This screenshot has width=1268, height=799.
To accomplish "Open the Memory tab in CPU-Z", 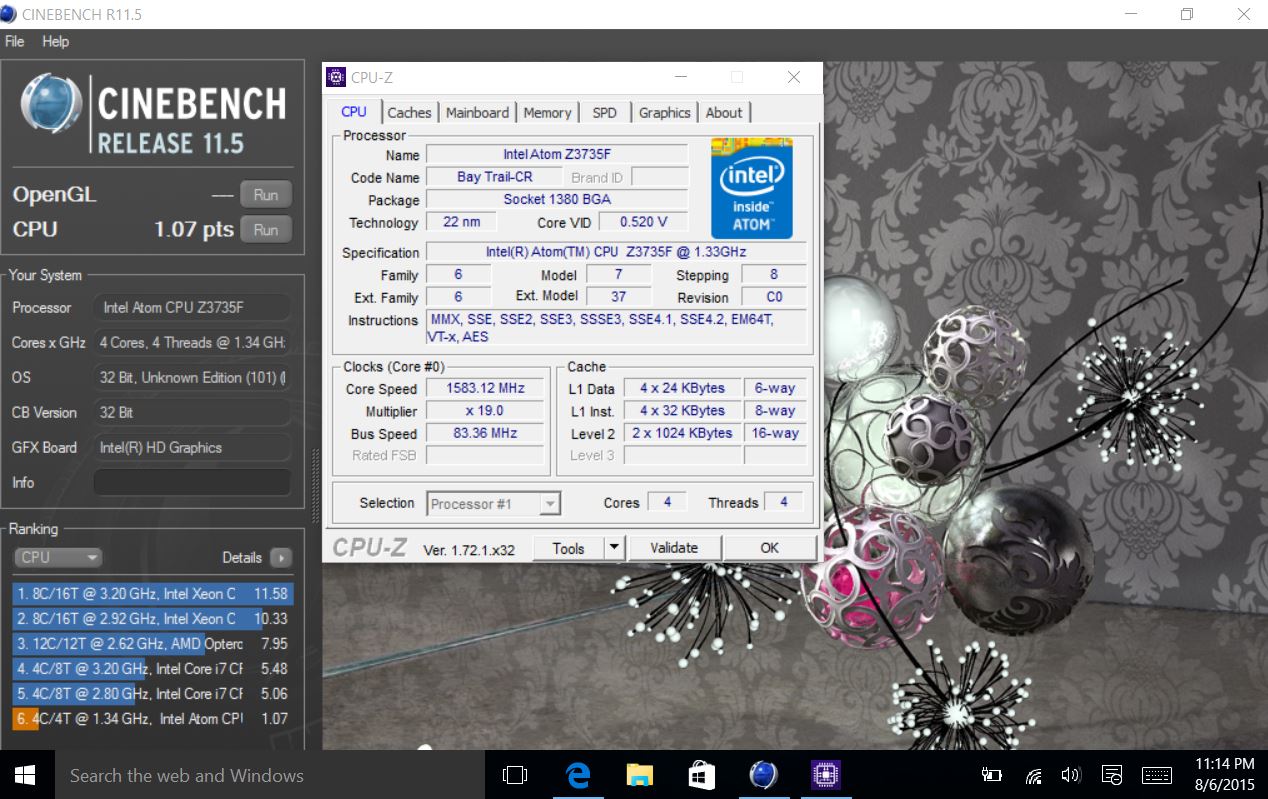I will [547, 112].
